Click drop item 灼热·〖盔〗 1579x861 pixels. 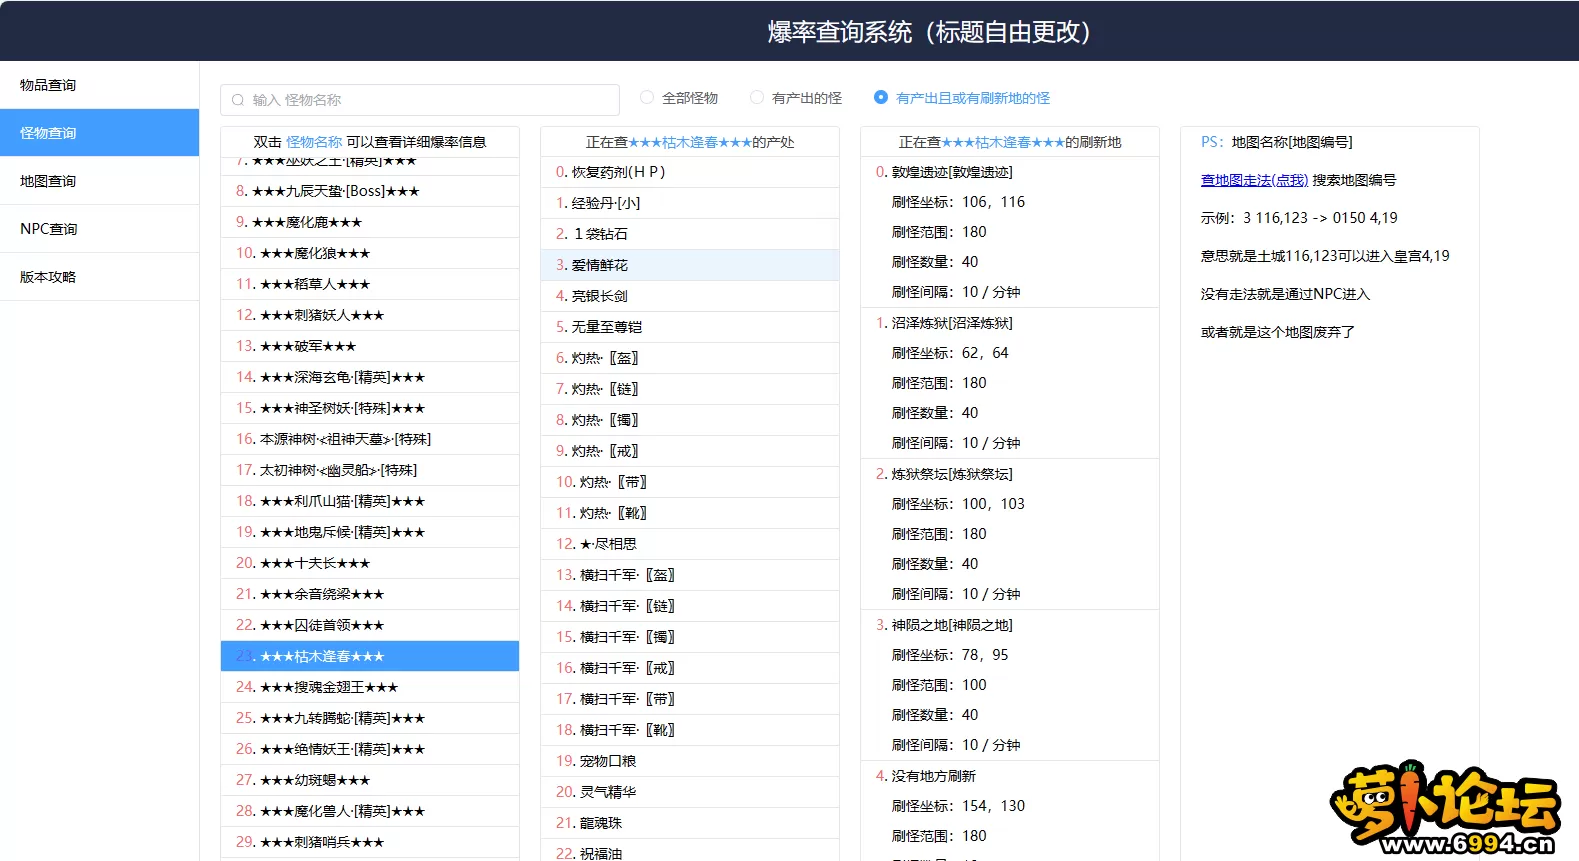click(690, 358)
